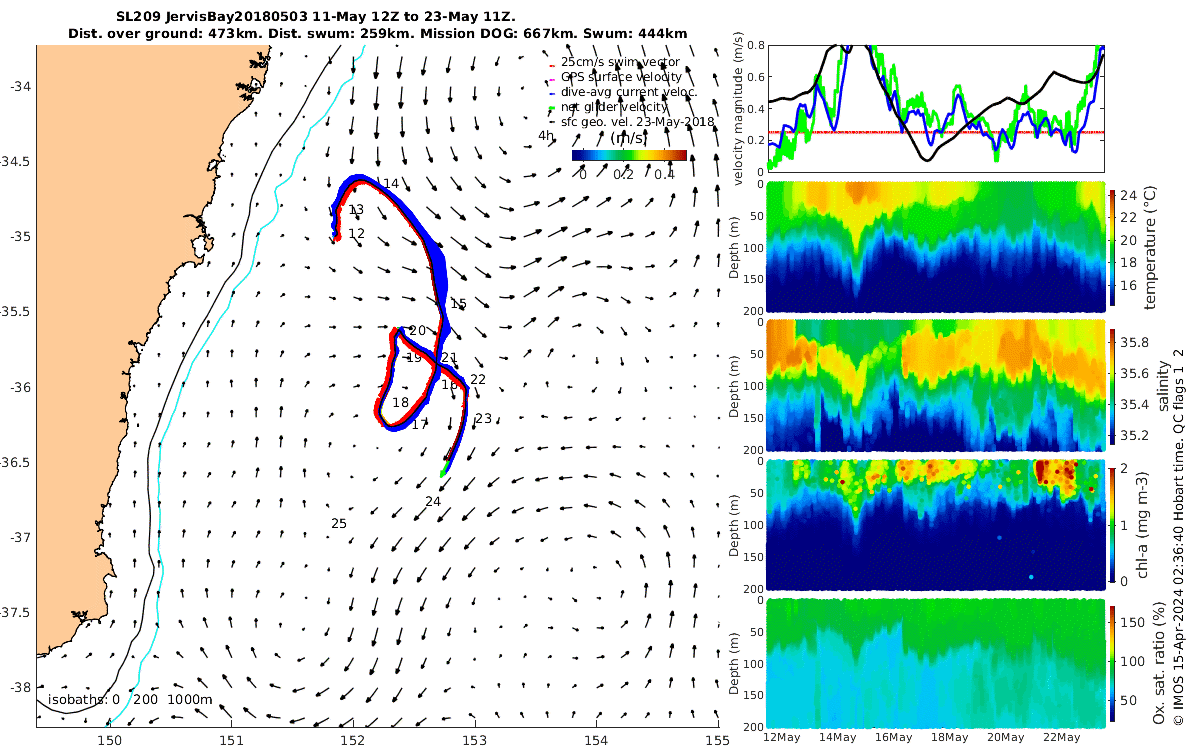Click track day marker 20 on the glider path
Image resolution: width=1200 pixels, height=750 pixels.
click(x=418, y=331)
